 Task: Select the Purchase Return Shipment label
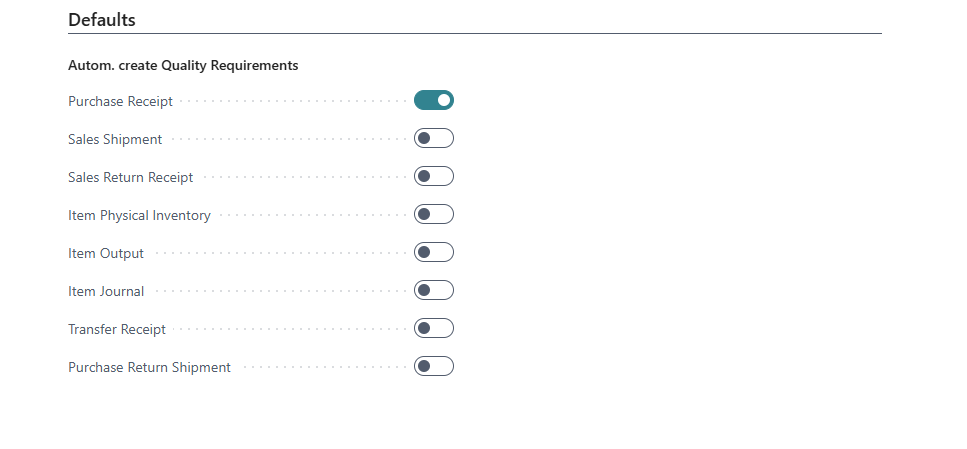point(149,368)
